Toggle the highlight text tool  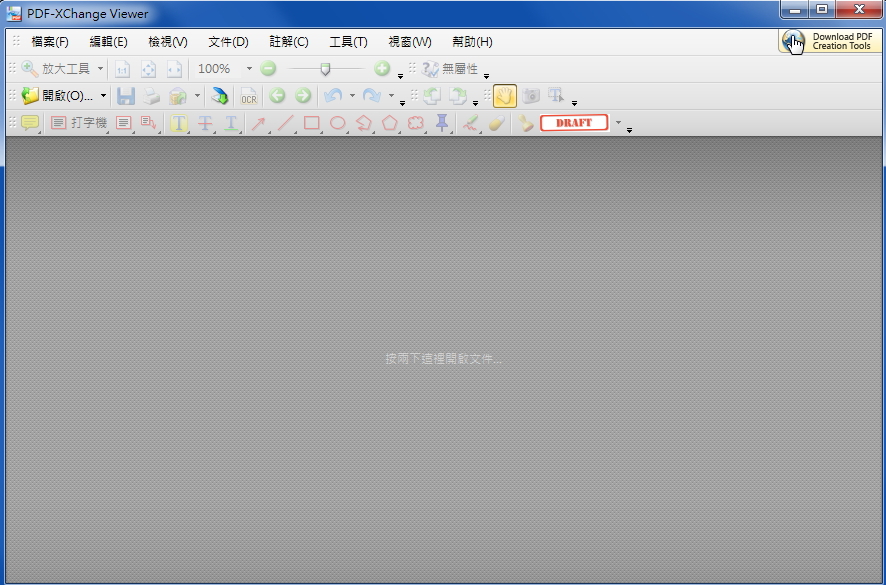coord(179,123)
